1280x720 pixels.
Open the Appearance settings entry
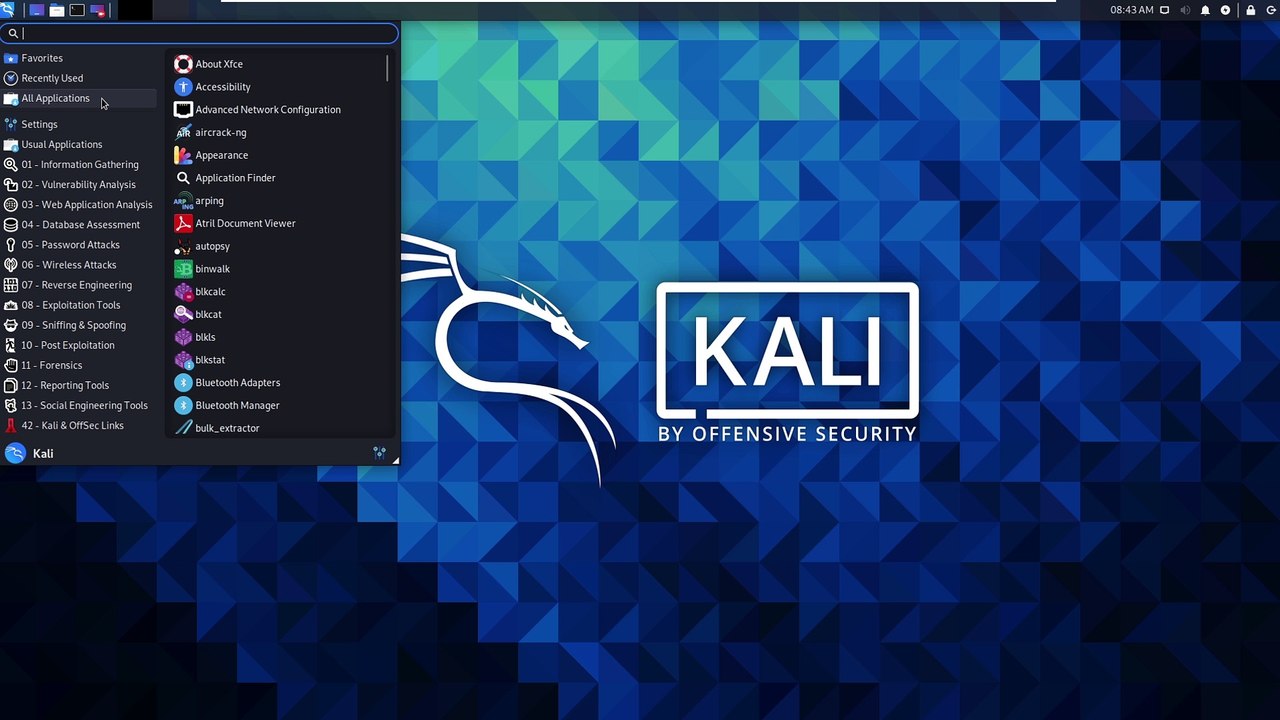[276, 155]
